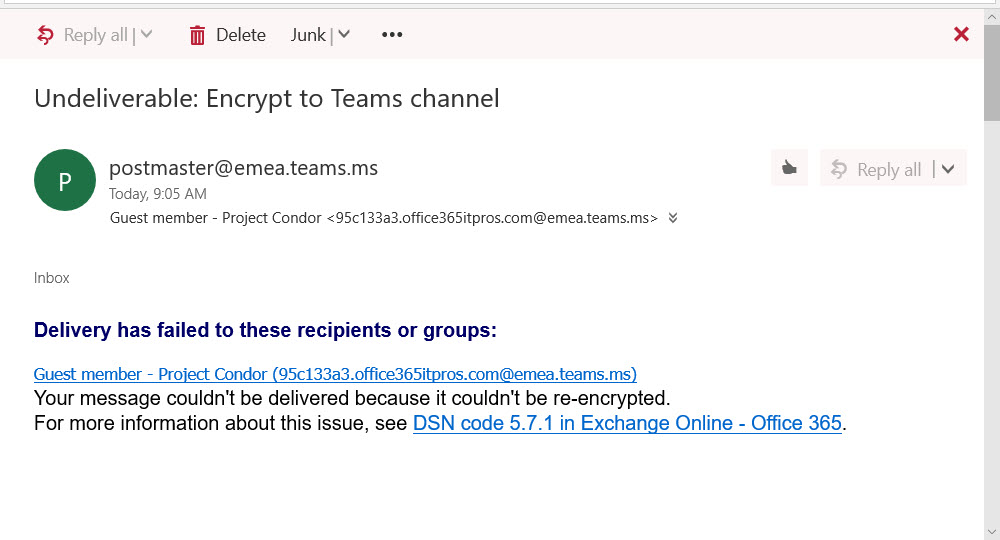Image resolution: width=1000 pixels, height=540 pixels.
Task: Open the Guest member - Project Condor recipient link
Action: pos(335,374)
